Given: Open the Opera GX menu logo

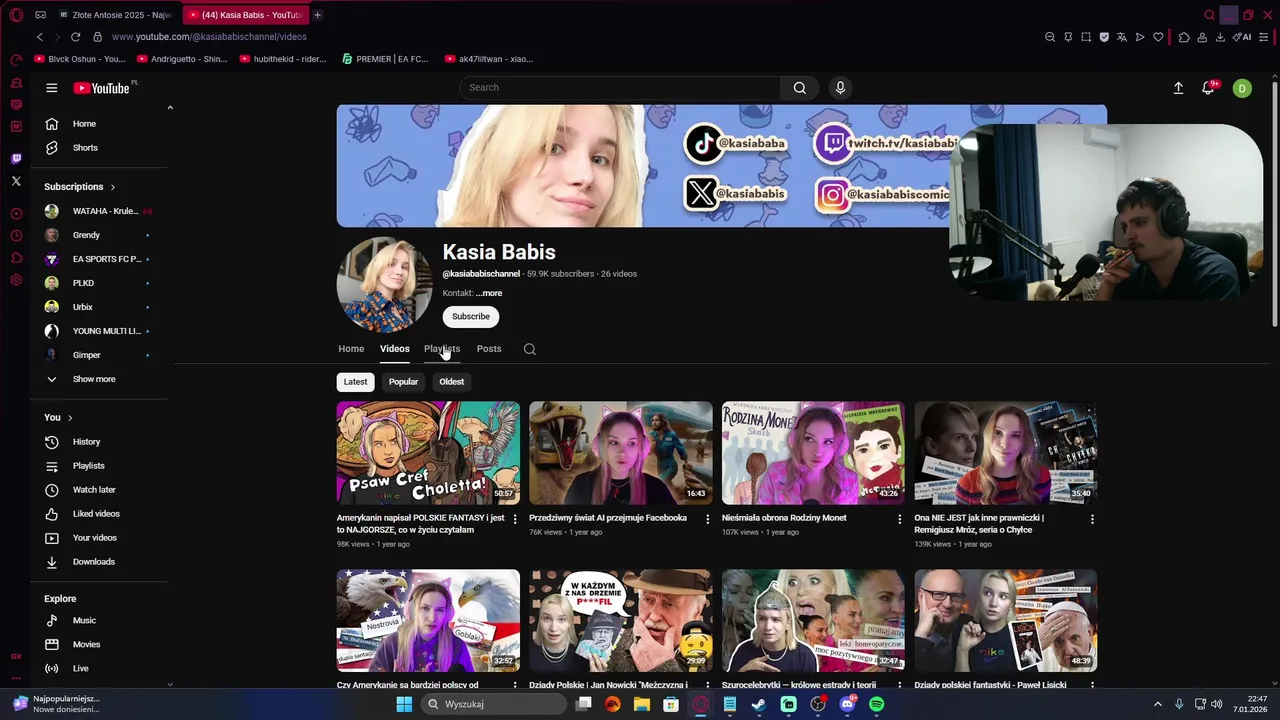Looking at the screenshot, I should coord(16,15).
